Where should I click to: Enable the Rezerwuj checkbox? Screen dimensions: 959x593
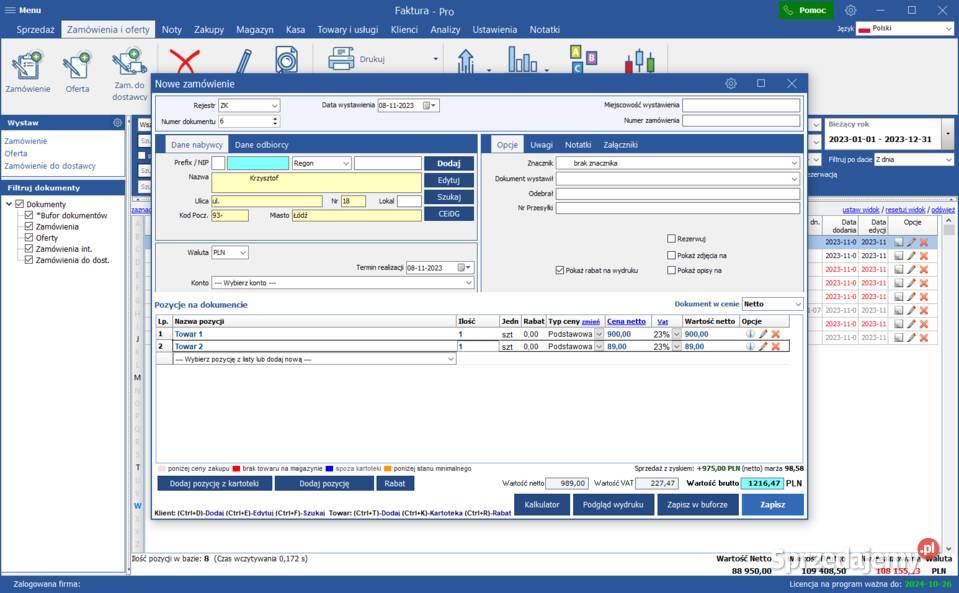click(x=672, y=239)
